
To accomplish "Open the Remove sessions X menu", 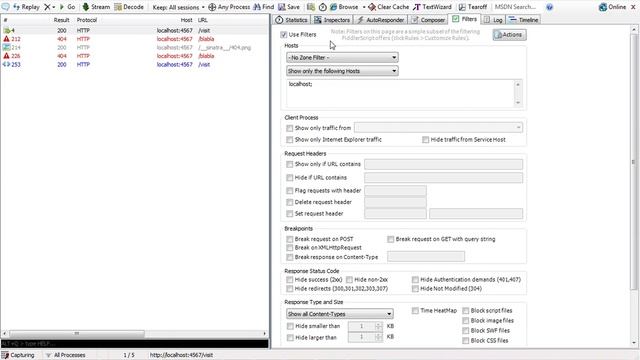I will [x=49, y=7].
